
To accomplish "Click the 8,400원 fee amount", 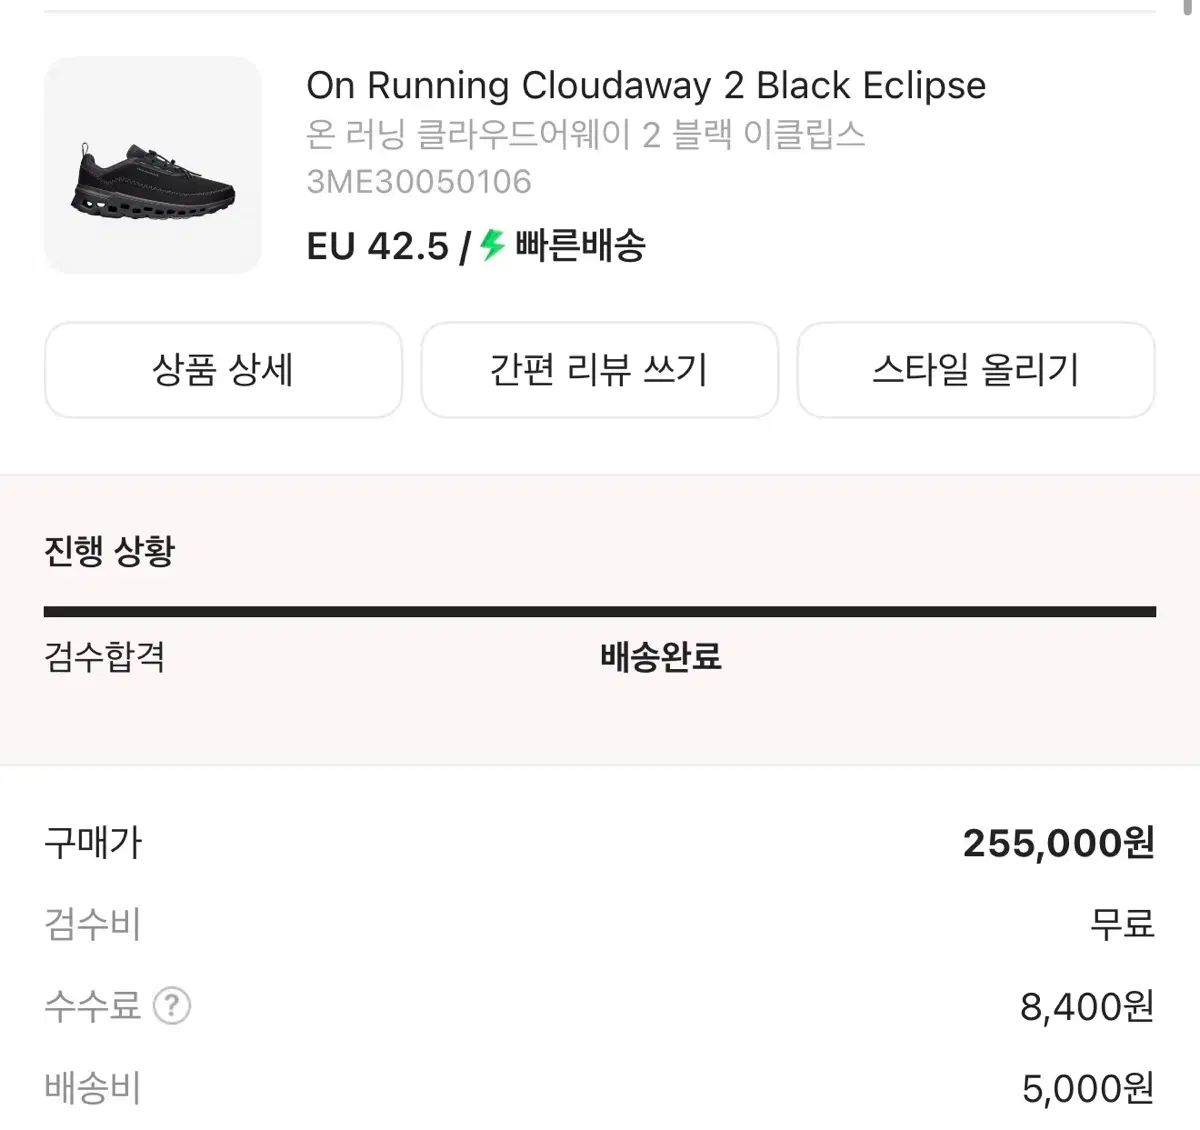I will (x=1087, y=1006).
